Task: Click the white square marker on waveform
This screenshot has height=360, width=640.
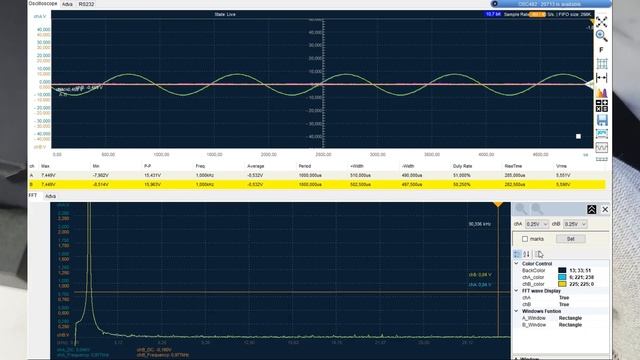Action: tap(578, 136)
